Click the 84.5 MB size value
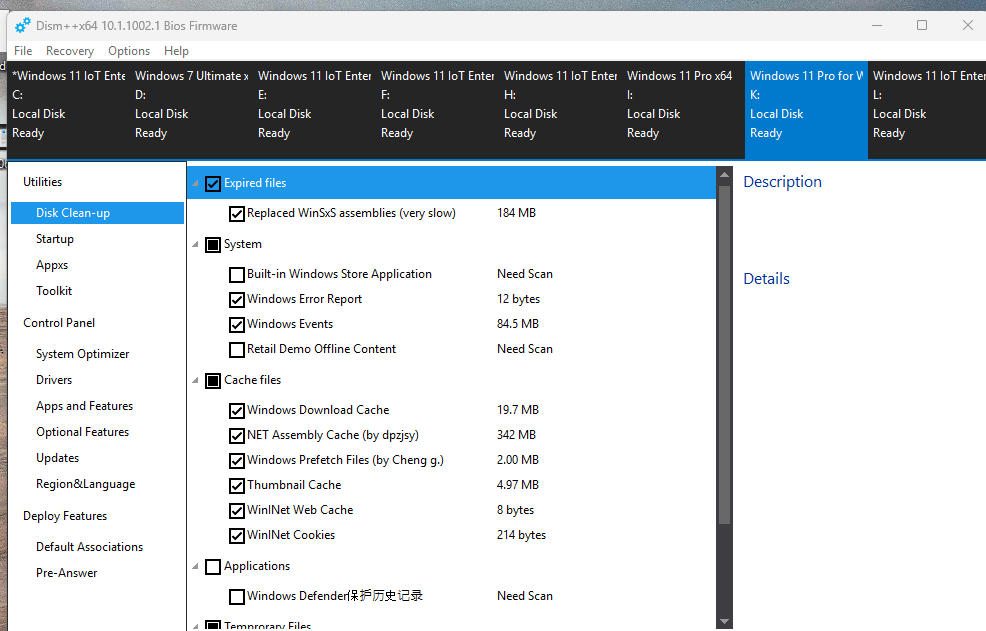Screen dimensions: 986x631 pos(518,324)
